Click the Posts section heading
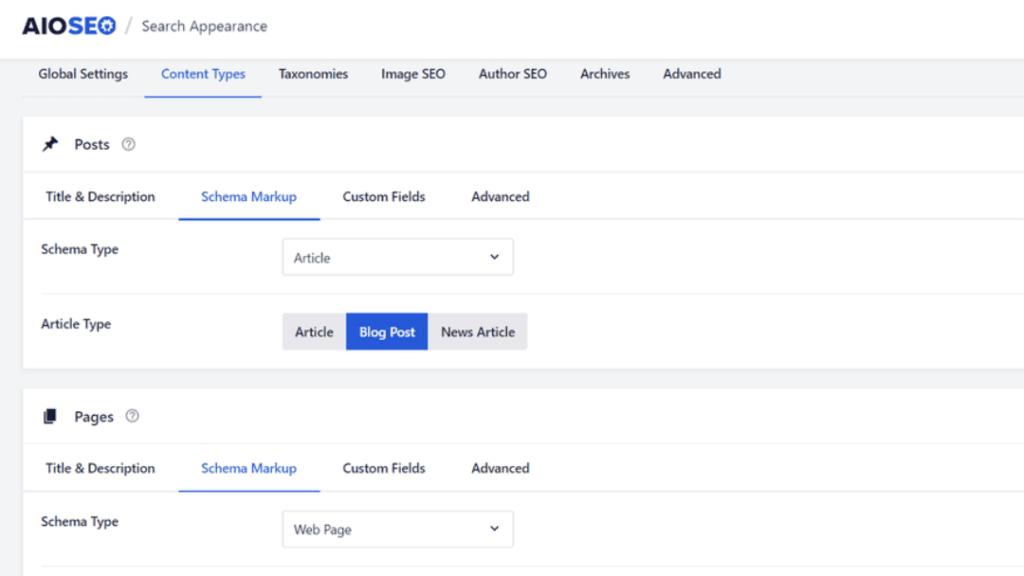The image size is (1024, 576). pyautogui.click(x=91, y=144)
